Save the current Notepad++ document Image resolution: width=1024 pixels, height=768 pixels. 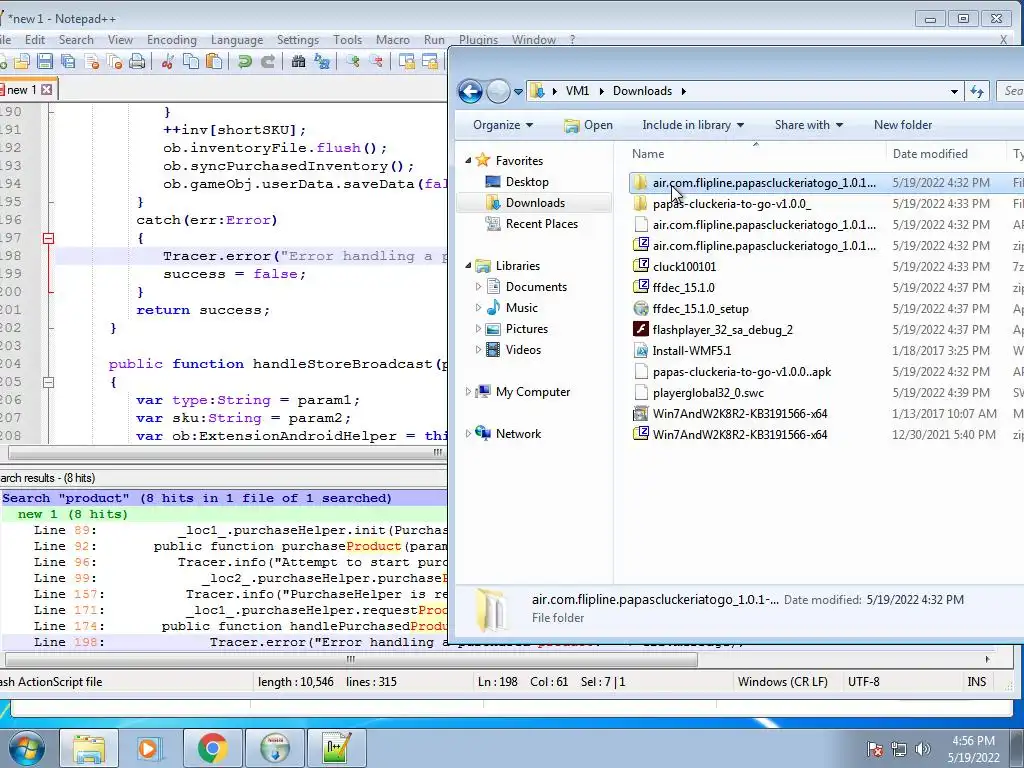click(44, 62)
